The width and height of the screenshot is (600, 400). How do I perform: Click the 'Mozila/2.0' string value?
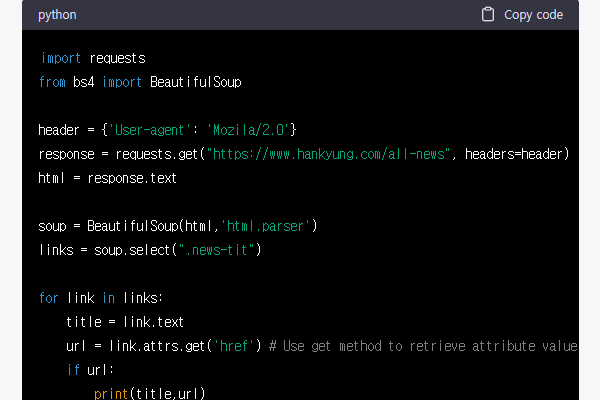tap(248, 130)
